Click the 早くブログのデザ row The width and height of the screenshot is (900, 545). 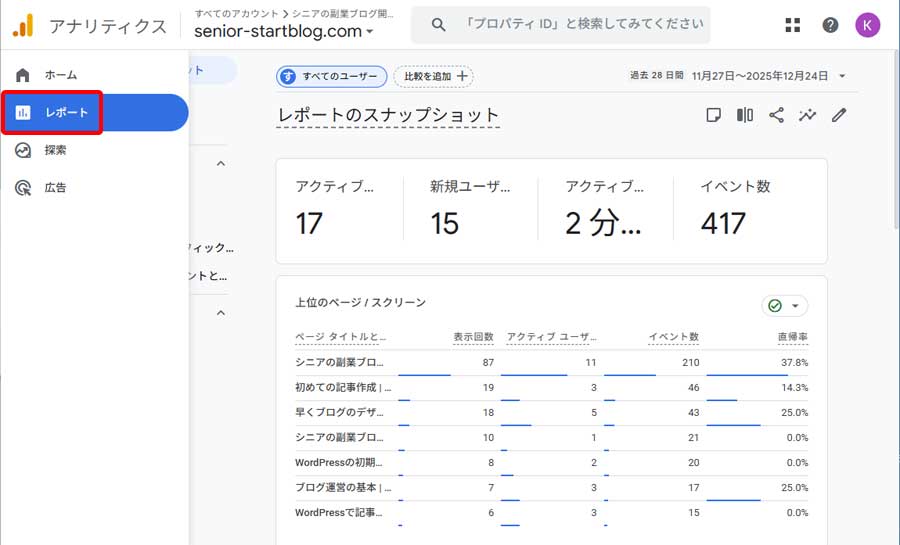(x=552, y=412)
